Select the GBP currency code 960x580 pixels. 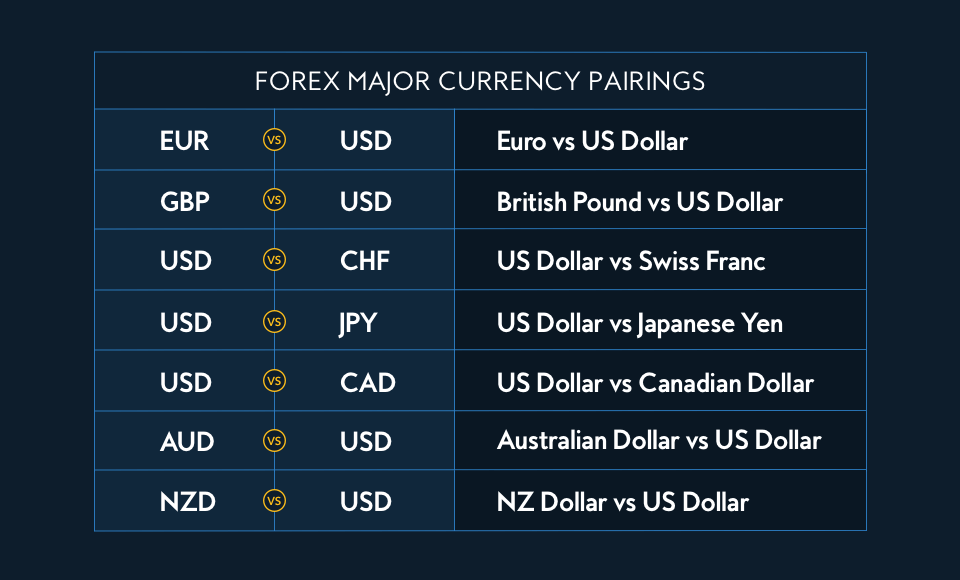tap(185, 202)
